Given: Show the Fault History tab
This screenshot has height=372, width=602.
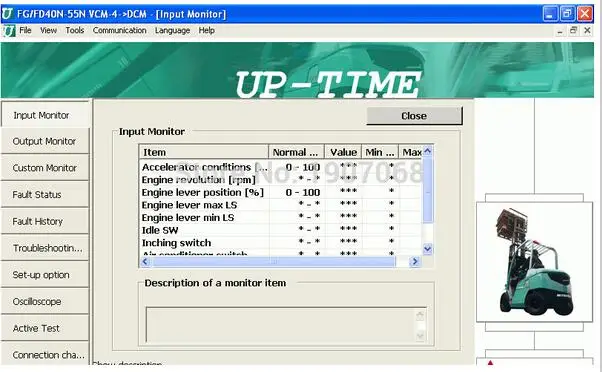Looking at the screenshot, I should 45,222.
